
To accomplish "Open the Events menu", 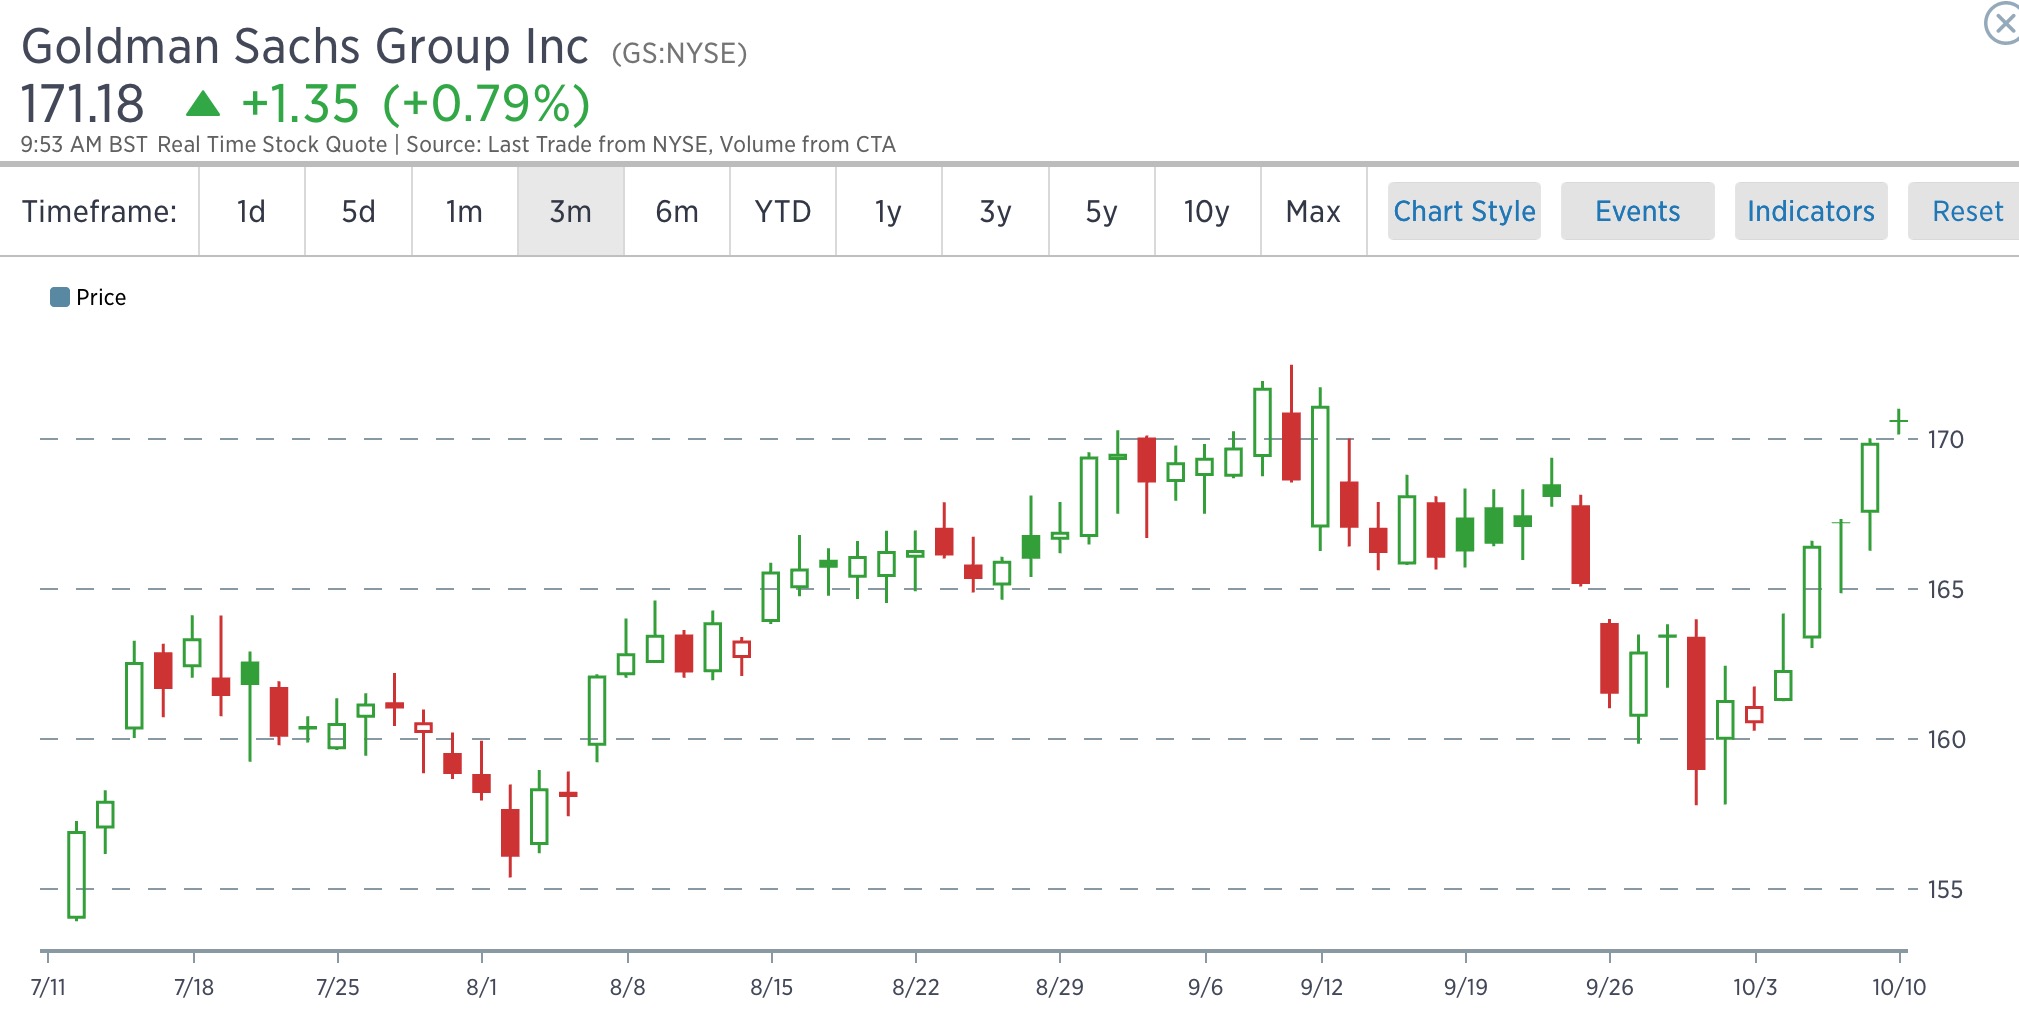I will (1637, 211).
